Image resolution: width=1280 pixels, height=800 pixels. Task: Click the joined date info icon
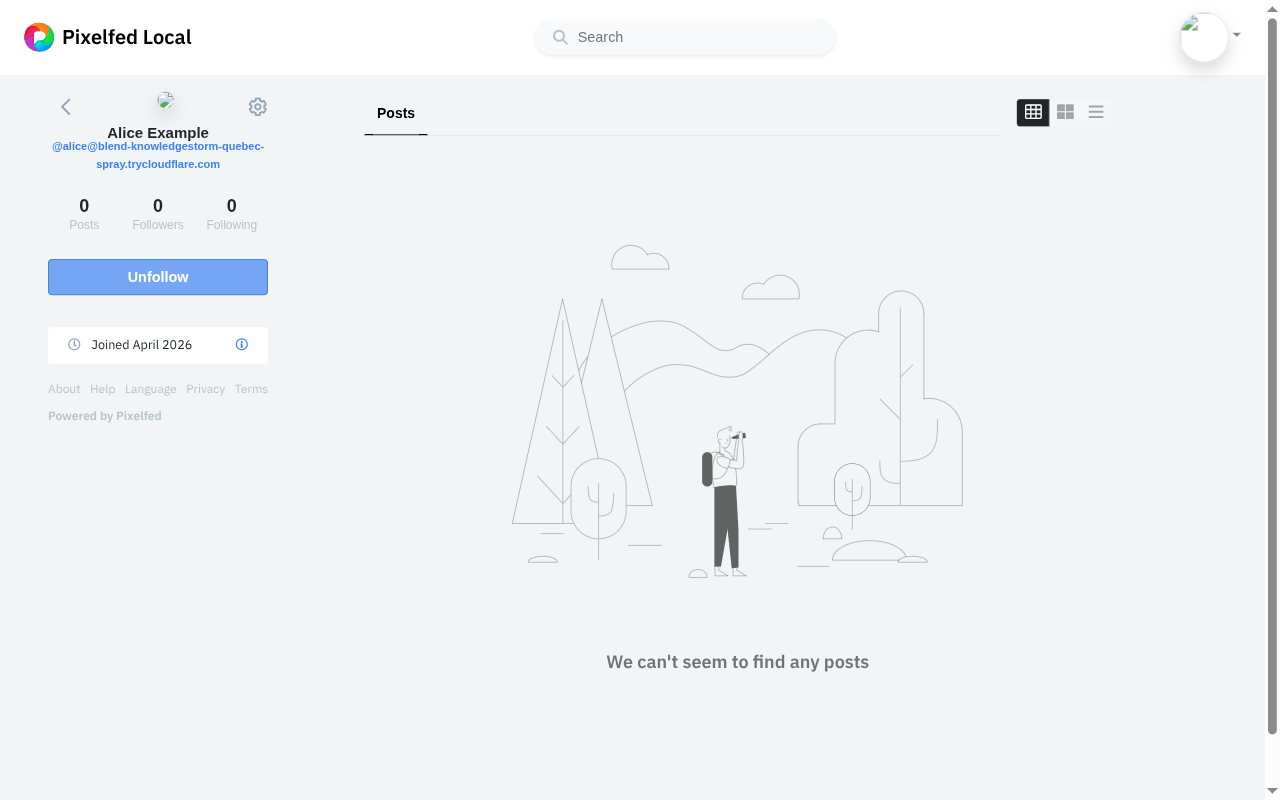click(x=242, y=345)
